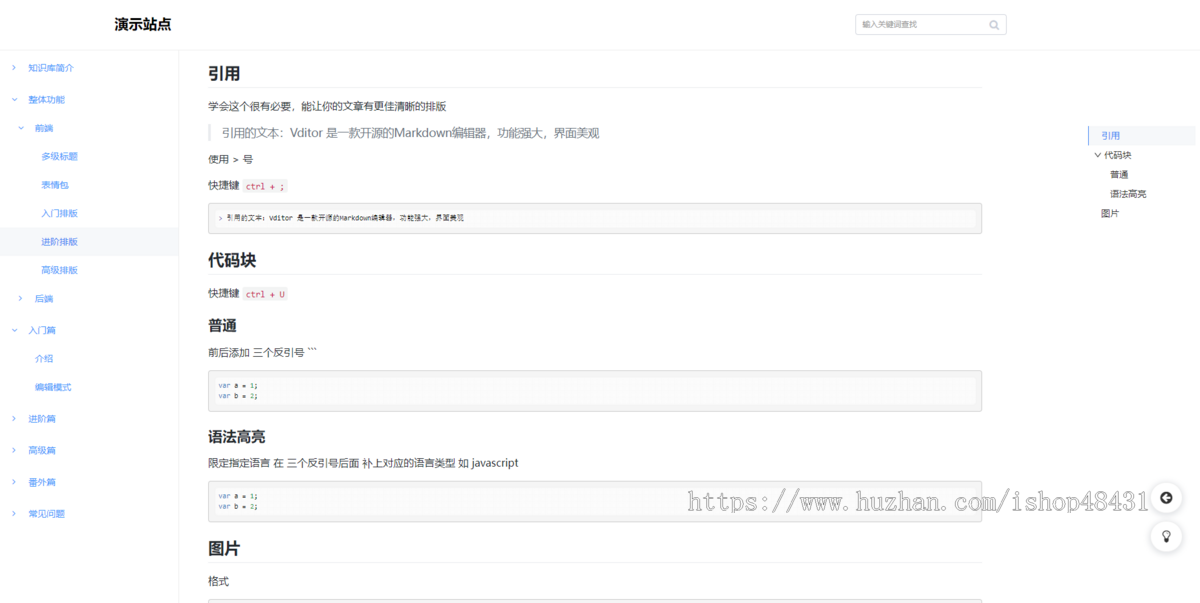Jump to 代码块 in the outline

pyautogui.click(x=1118, y=155)
